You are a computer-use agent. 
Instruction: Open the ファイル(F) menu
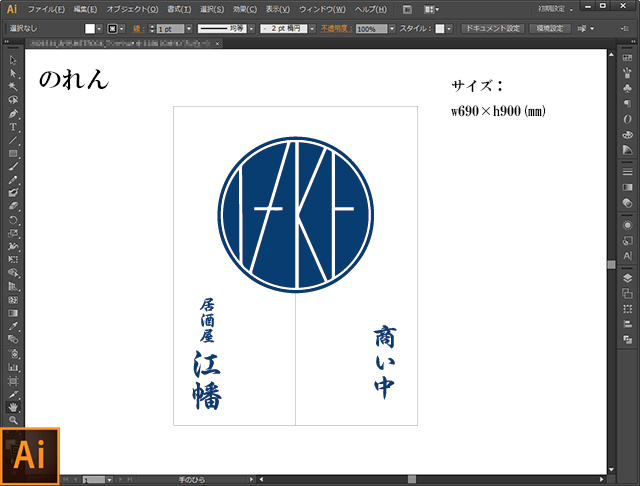[x=47, y=9]
